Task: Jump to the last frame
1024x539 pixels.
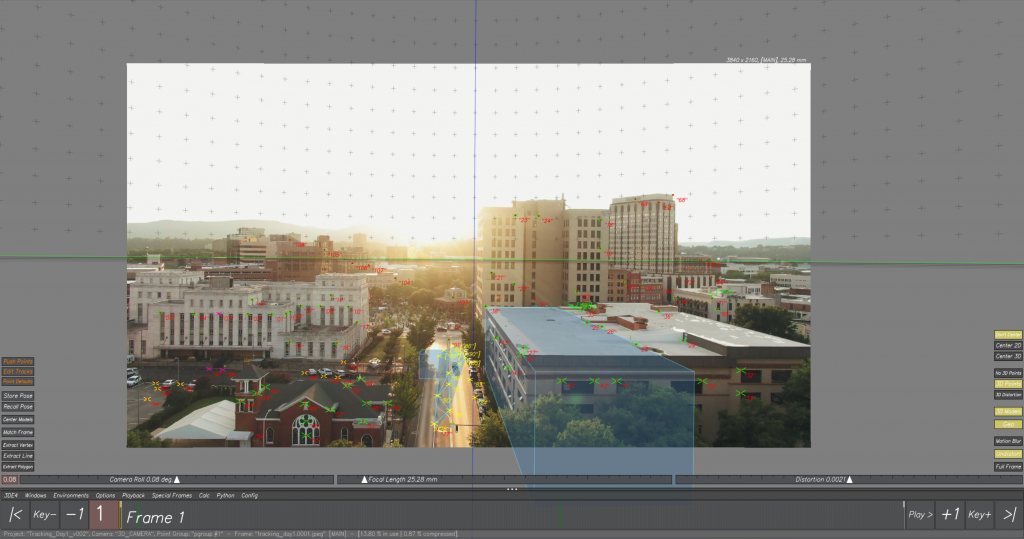Action: 1008,516
